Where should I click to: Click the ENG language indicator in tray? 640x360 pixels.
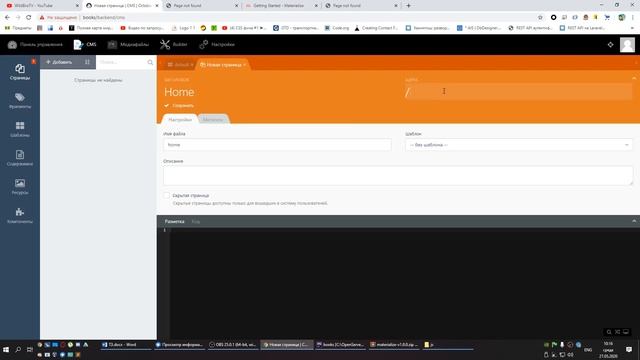coord(588,350)
